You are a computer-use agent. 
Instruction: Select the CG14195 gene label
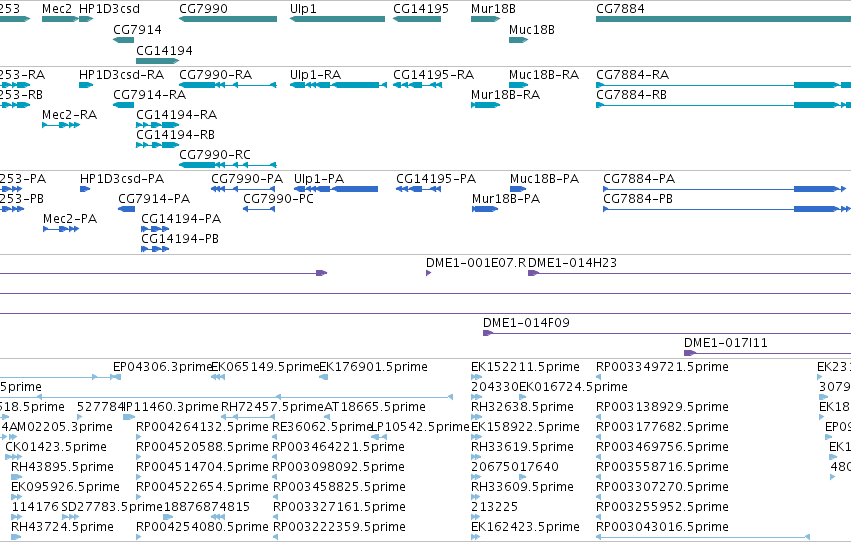(x=421, y=9)
